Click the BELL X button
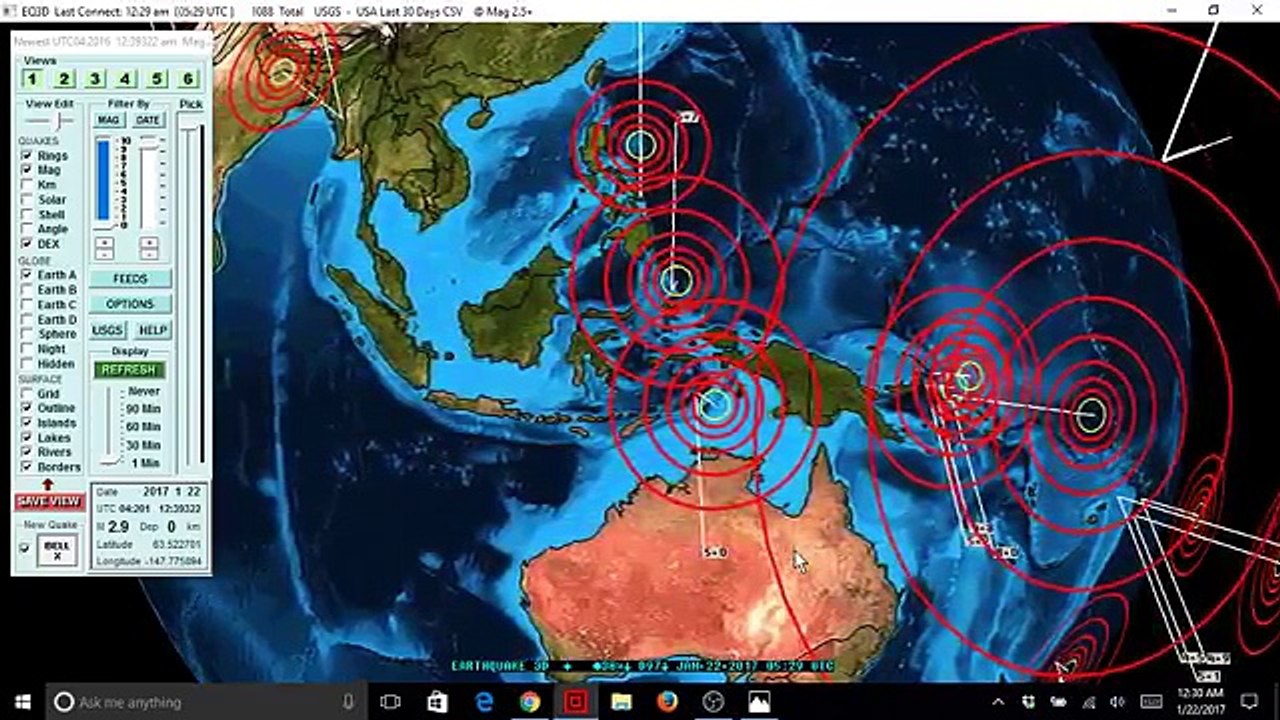 pyautogui.click(x=57, y=550)
